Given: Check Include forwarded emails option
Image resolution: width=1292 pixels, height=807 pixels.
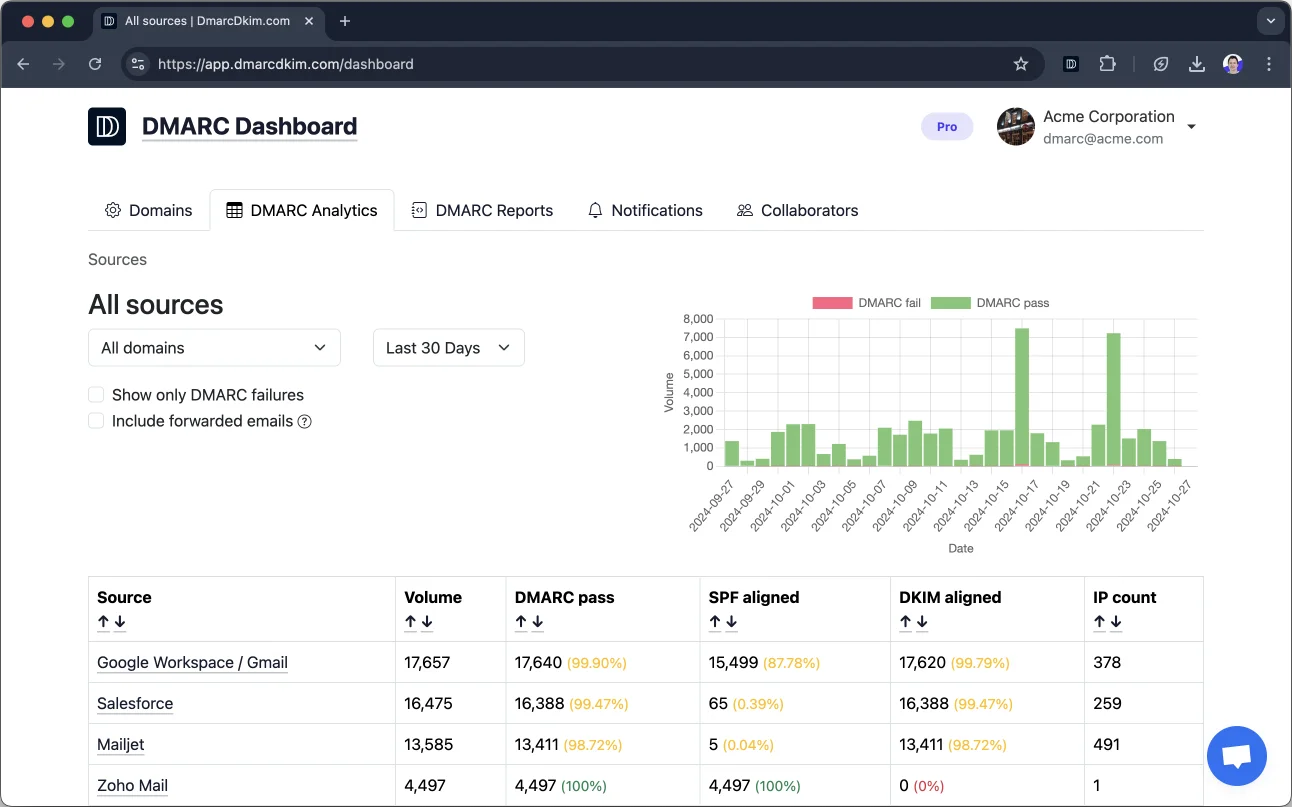Looking at the screenshot, I should click(x=97, y=421).
